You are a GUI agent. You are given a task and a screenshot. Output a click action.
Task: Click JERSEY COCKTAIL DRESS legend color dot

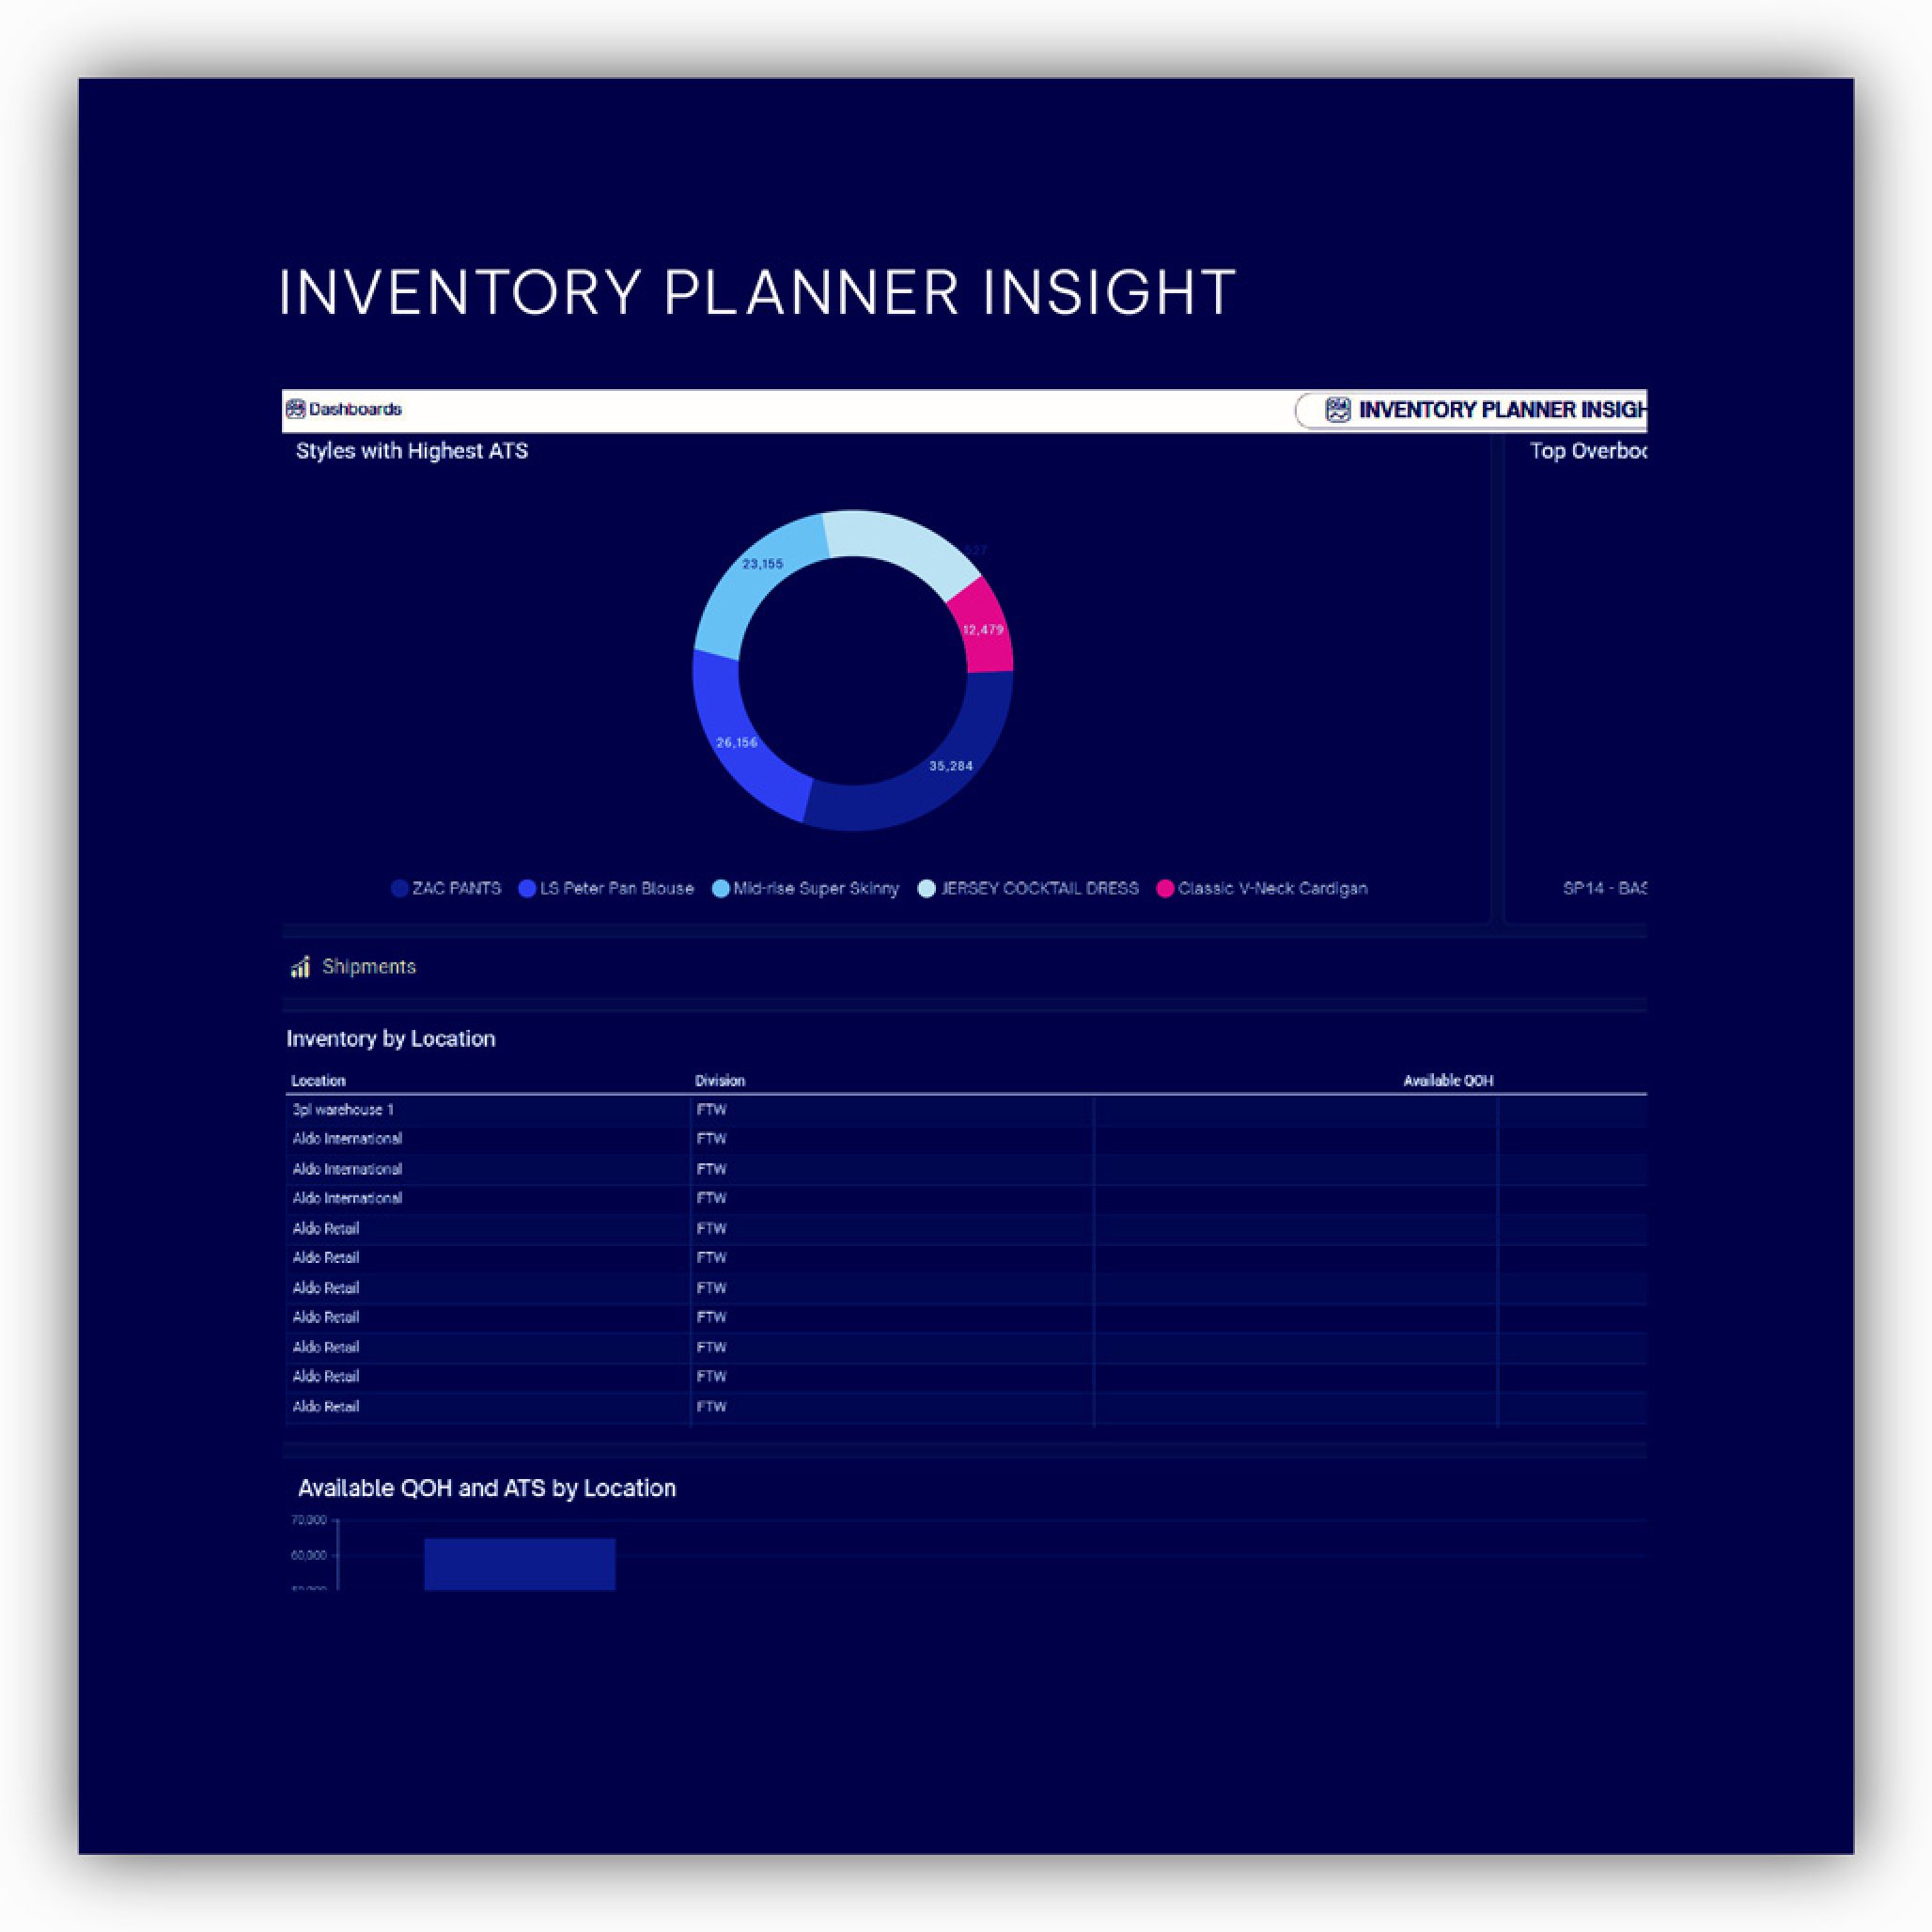coord(926,888)
